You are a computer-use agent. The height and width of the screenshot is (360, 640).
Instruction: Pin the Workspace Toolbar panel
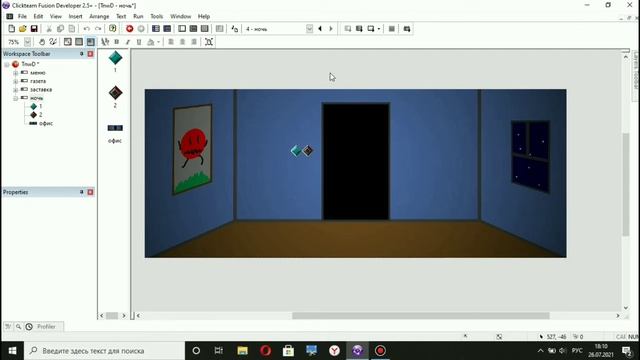pos(82,53)
